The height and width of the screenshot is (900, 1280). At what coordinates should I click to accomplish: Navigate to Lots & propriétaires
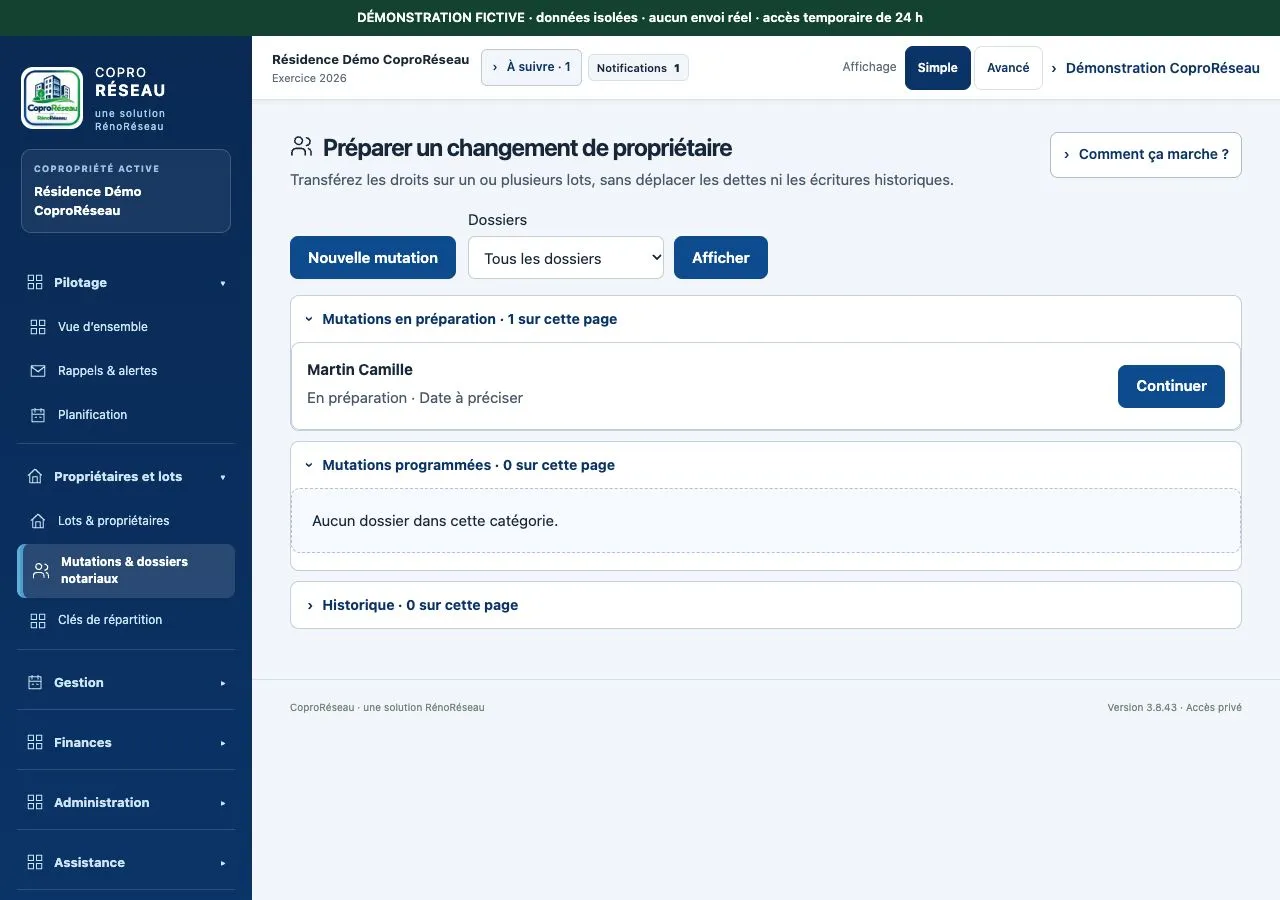click(x=126, y=521)
